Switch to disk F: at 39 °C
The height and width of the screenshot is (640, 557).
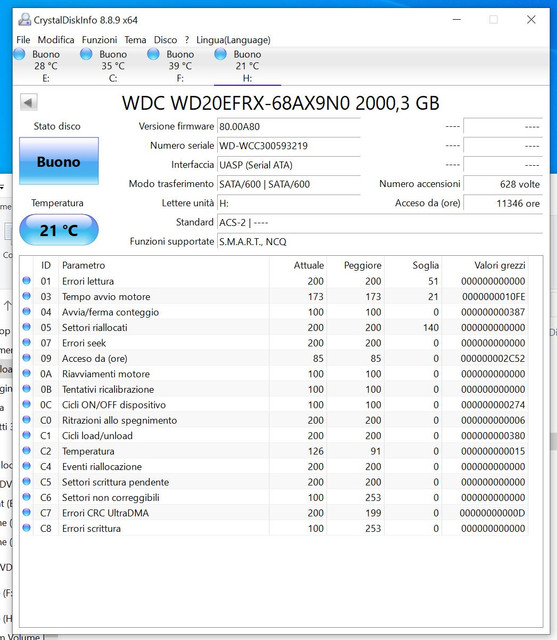click(180, 66)
